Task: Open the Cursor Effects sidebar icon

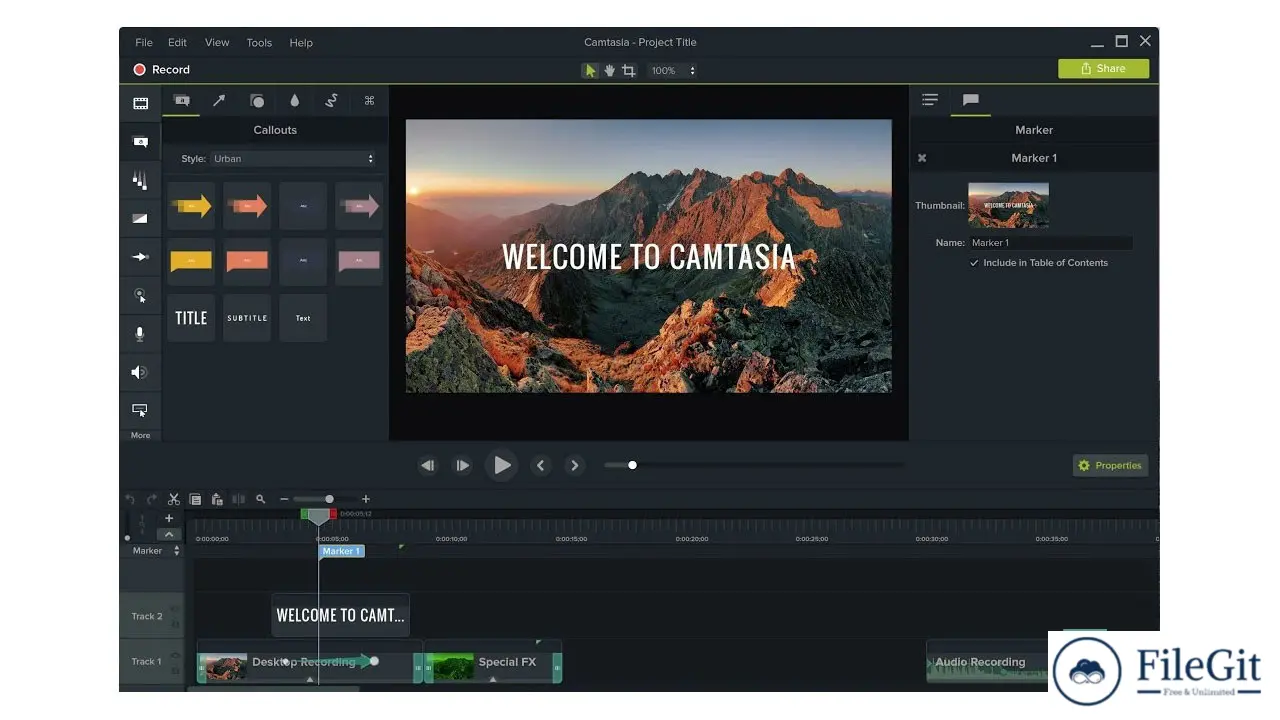Action: click(x=140, y=295)
